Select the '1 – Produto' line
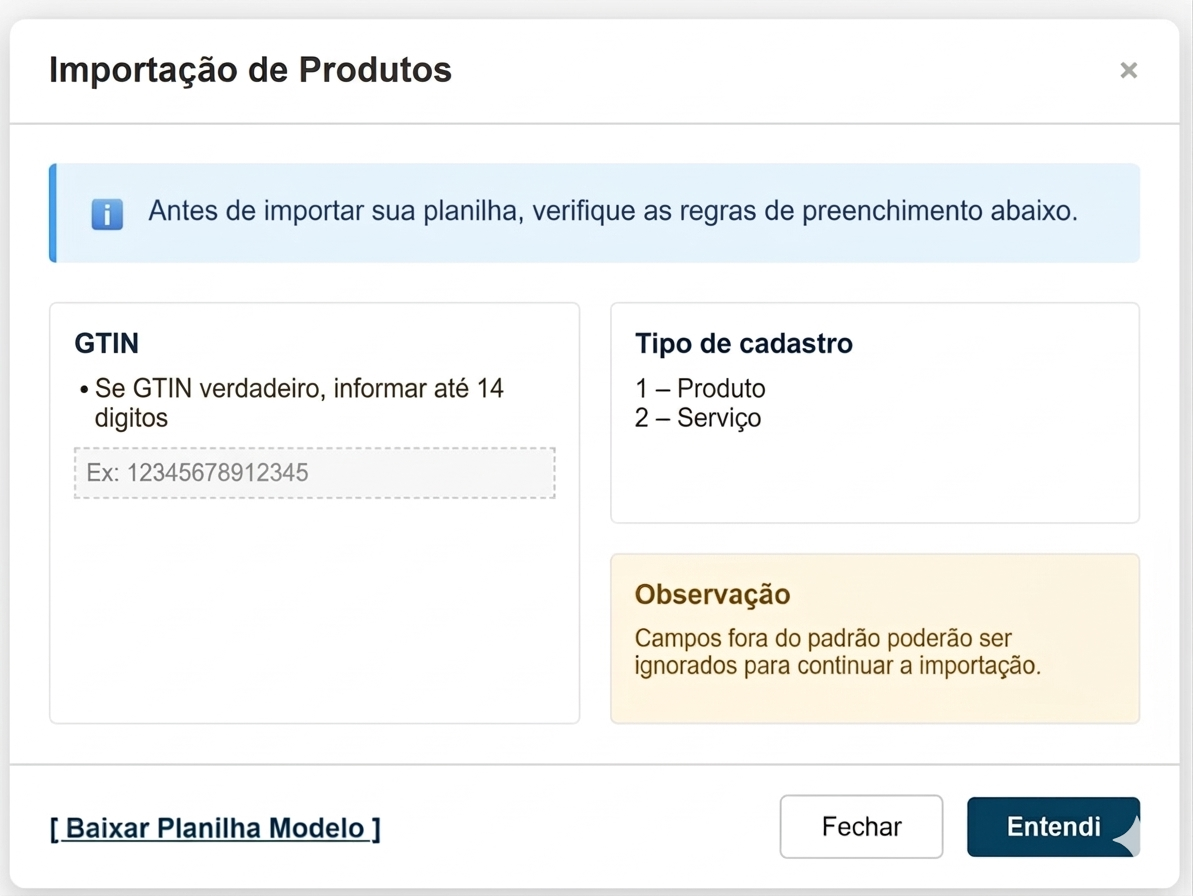1193x896 pixels. (x=700, y=388)
